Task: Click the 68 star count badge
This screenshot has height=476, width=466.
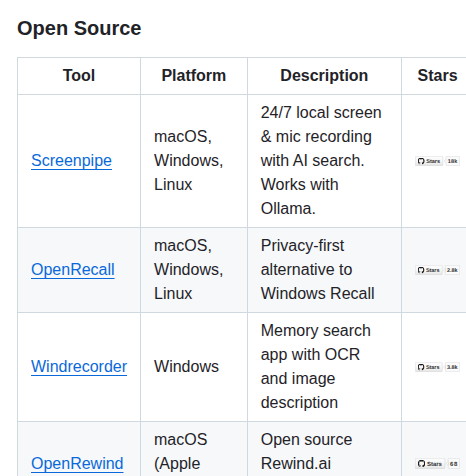Action: coord(453,464)
